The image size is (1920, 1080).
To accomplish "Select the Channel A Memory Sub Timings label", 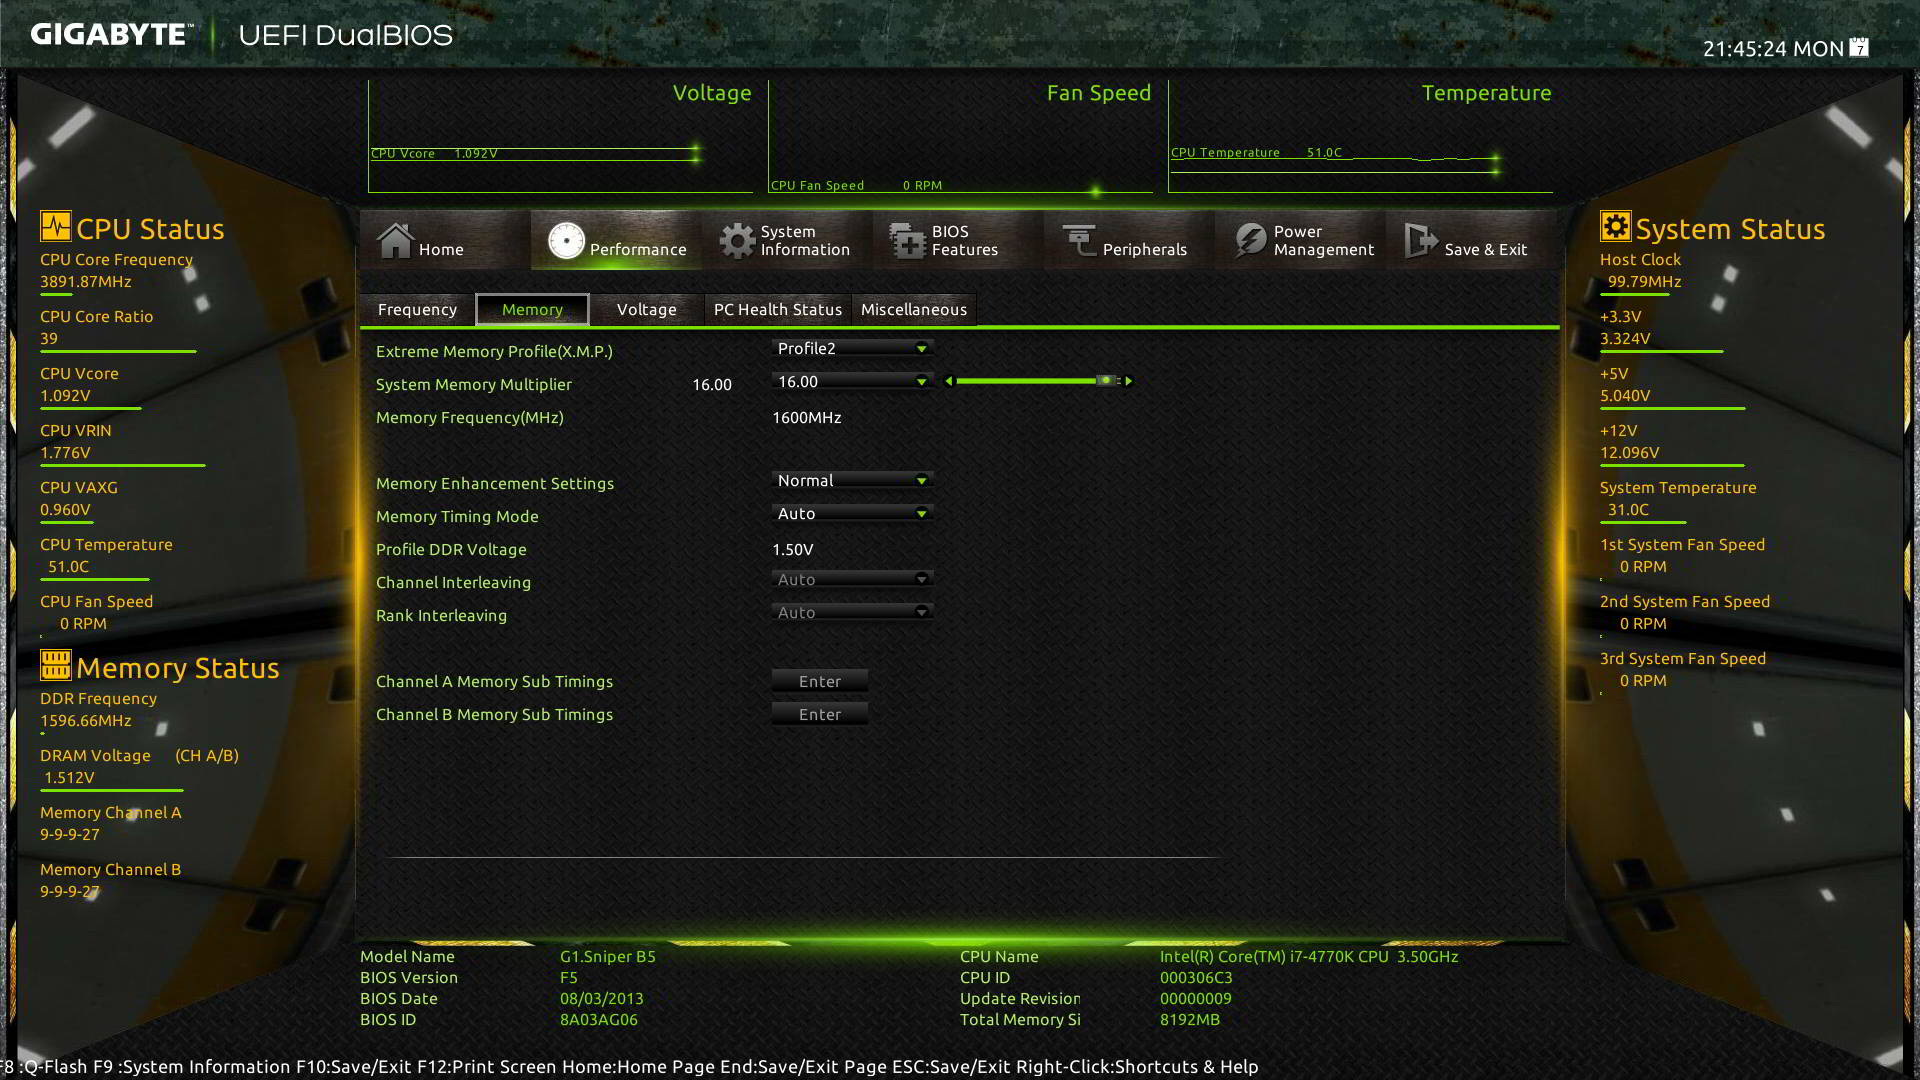I will pos(494,681).
